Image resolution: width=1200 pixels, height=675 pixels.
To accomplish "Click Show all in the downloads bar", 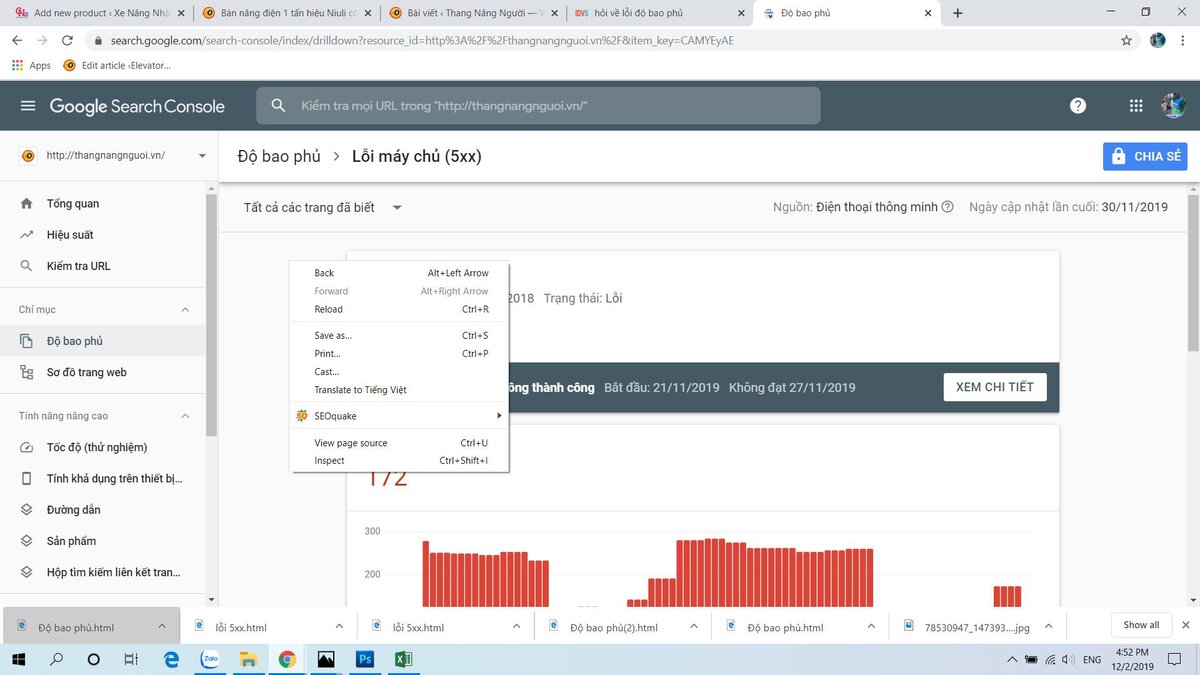I will [x=1141, y=625].
